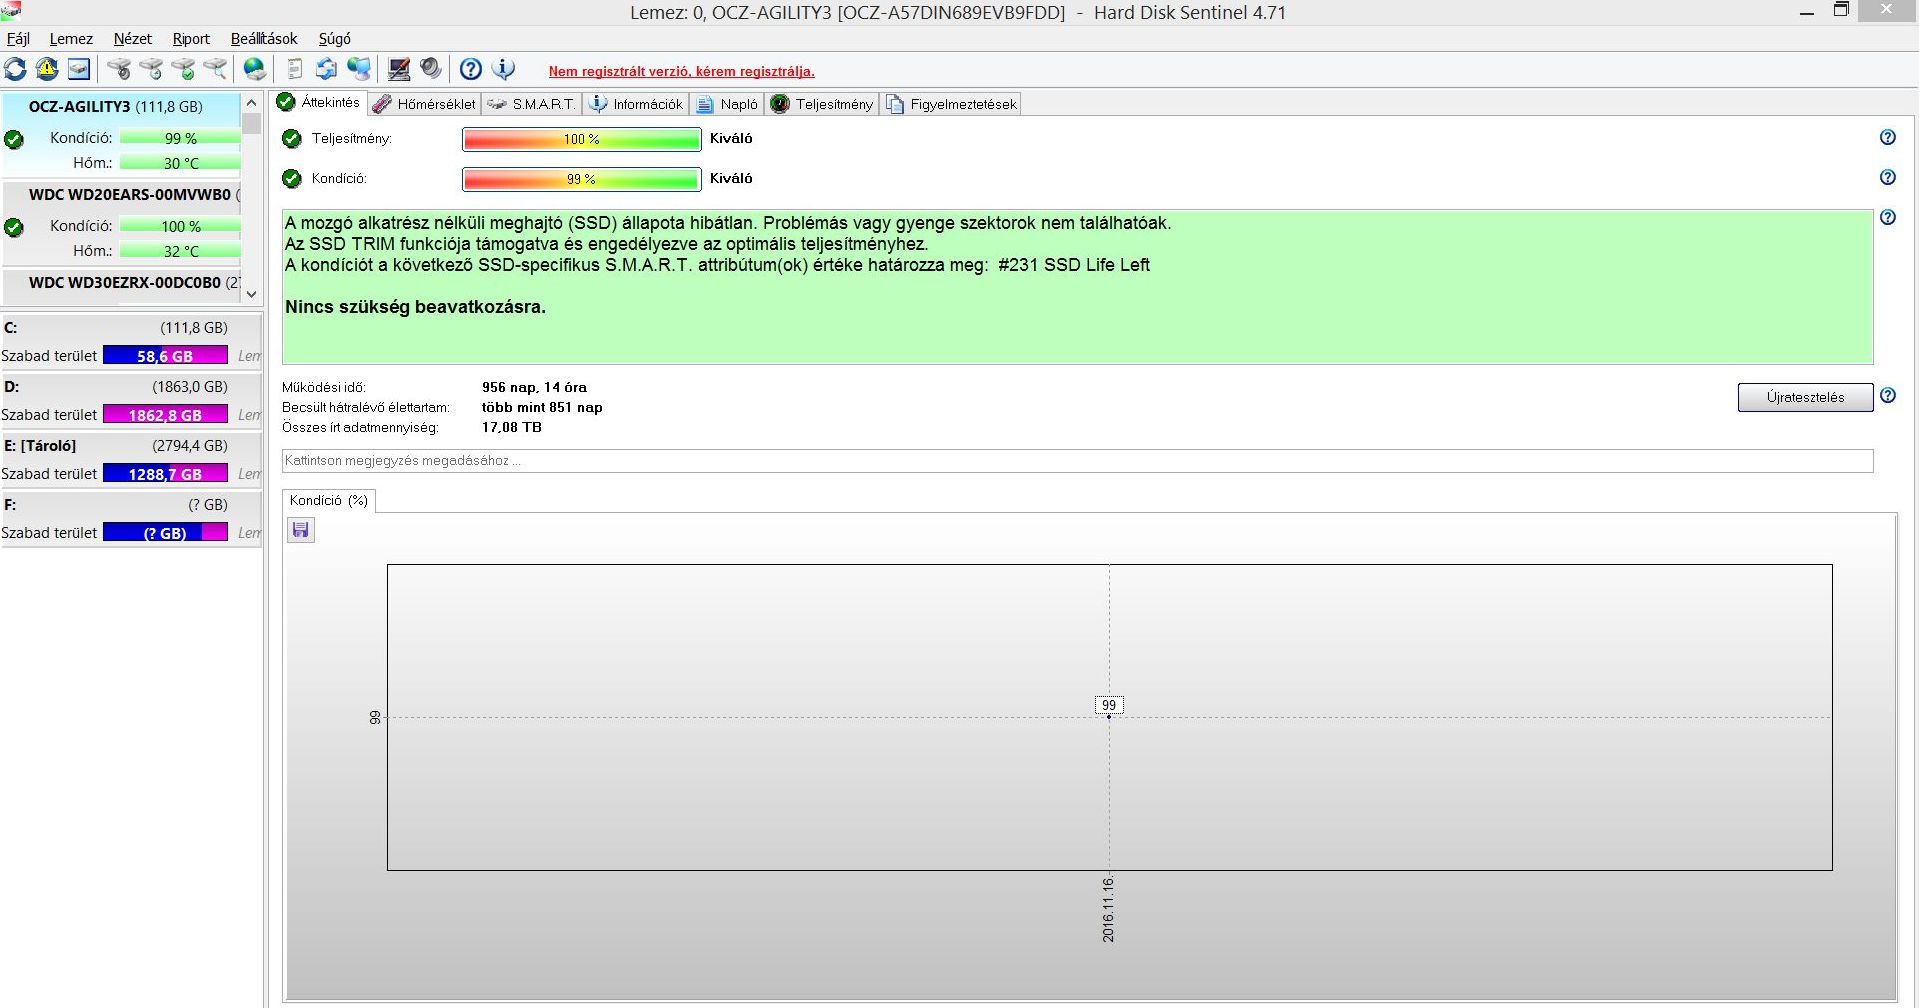The image size is (1919, 1008).
Task: Click the note field 'Kattintson megjegyzés megadásához'
Action: [x=1077, y=461]
